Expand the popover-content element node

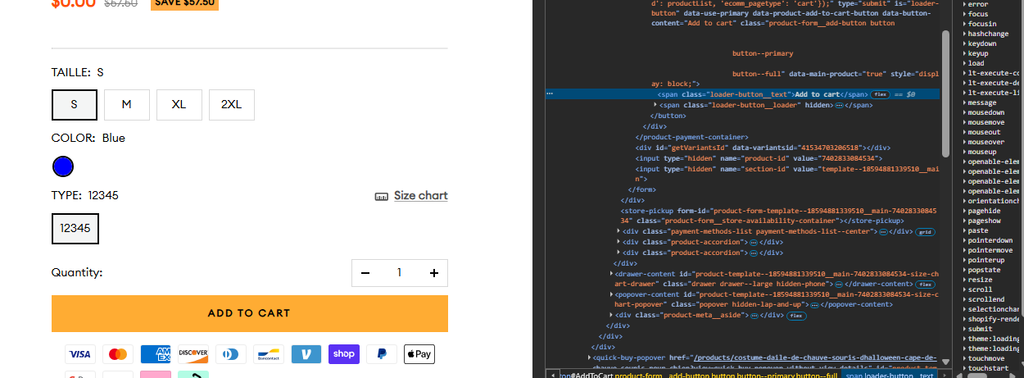[x=612, y=295]
